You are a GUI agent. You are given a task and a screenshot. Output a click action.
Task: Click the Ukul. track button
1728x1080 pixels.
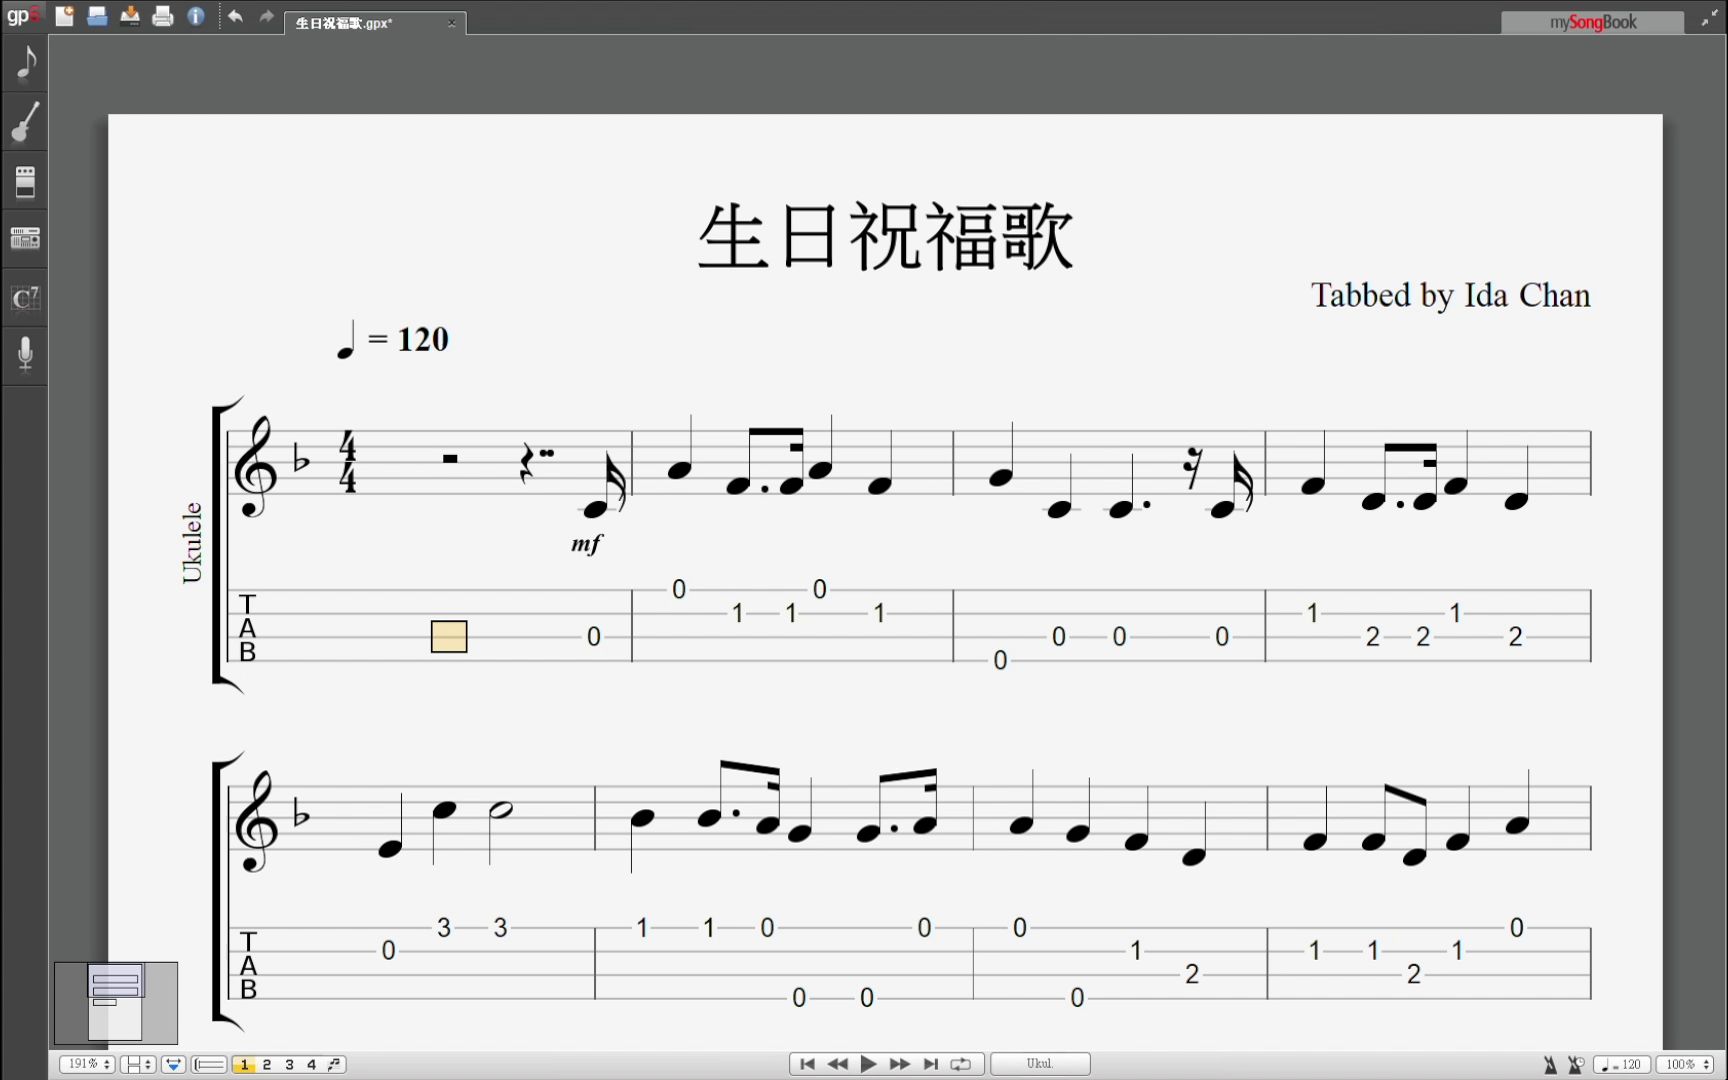[1039, 1064]
